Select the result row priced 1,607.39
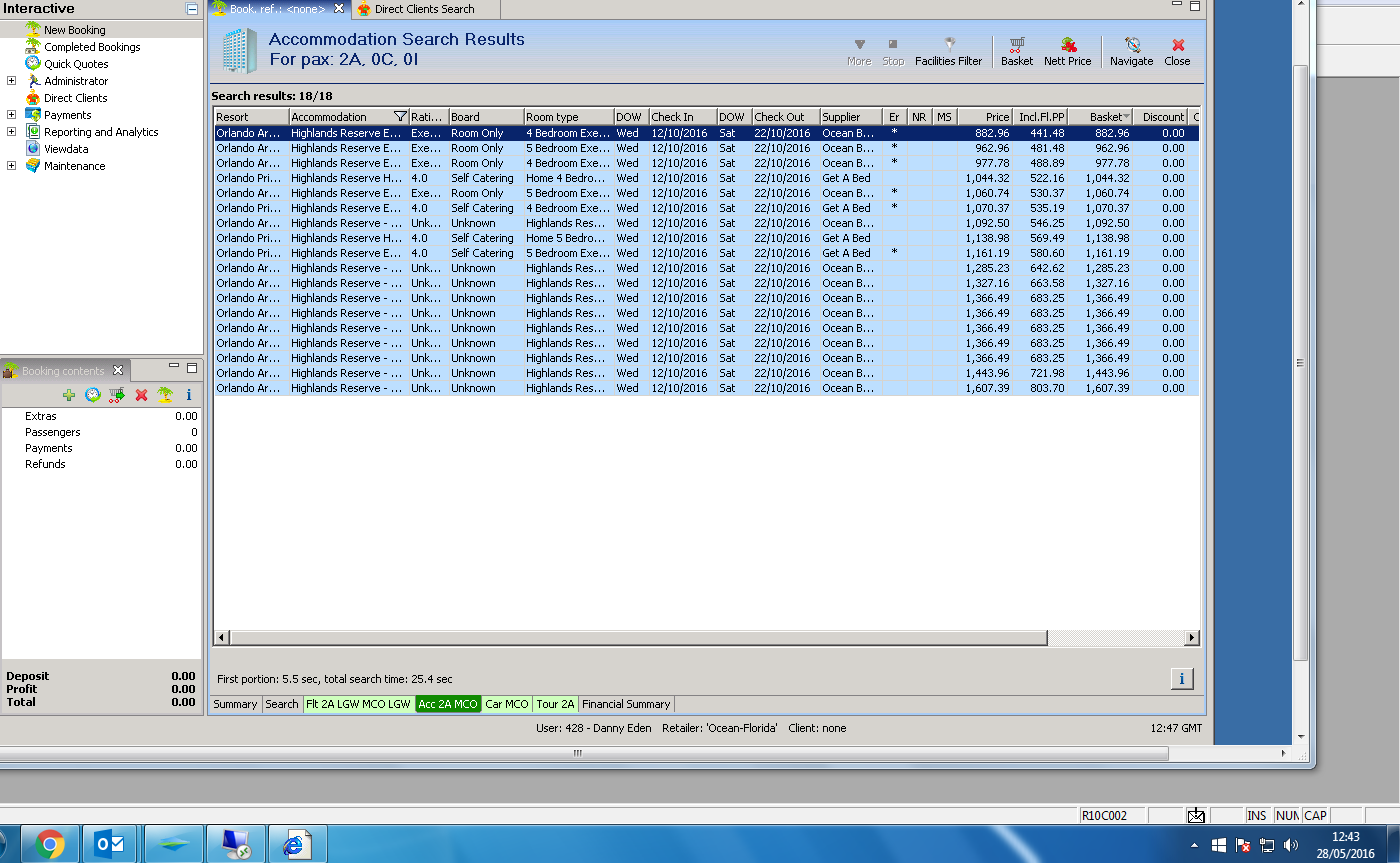 (x=706, y=388)
